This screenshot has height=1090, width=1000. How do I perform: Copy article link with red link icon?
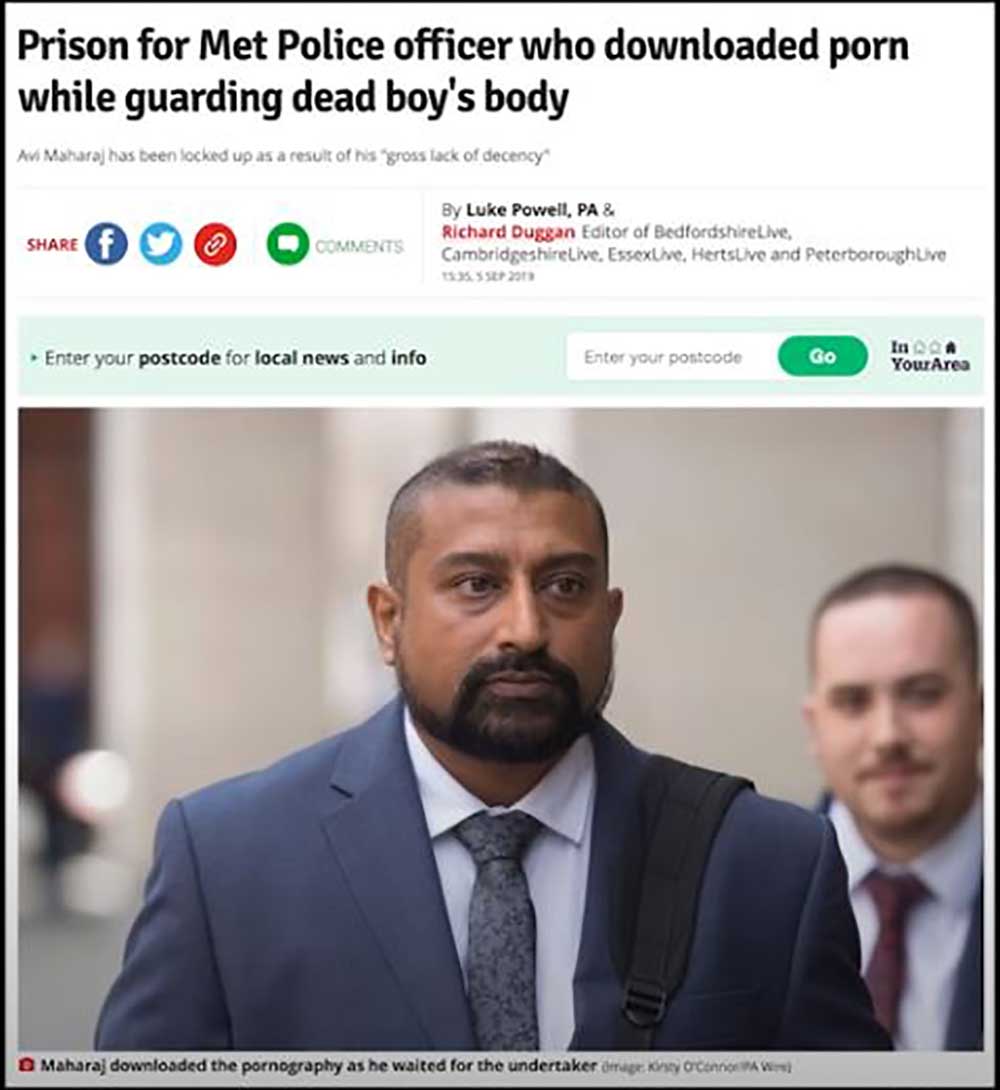click(215, 244)
